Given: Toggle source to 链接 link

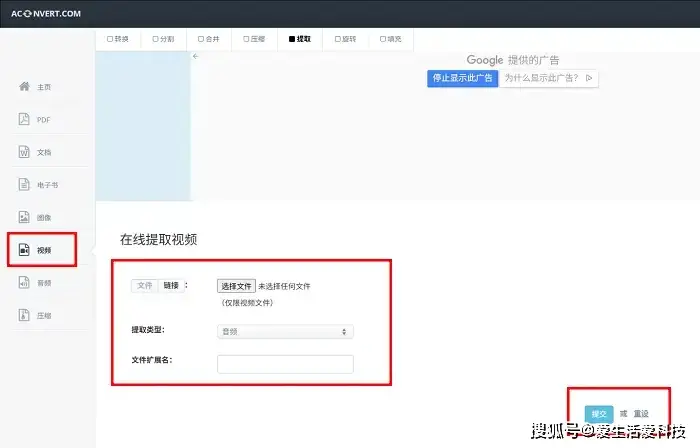Looking at the screenshot, I should pyautogui.click(x=171, y=286).
